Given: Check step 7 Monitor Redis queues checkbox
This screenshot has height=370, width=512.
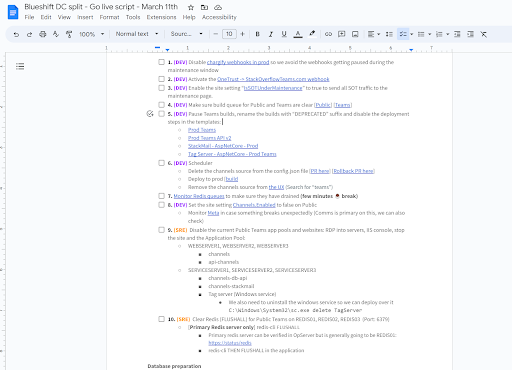Looking at the screenshot, I should pyautogui.click(x=161, y=196).
